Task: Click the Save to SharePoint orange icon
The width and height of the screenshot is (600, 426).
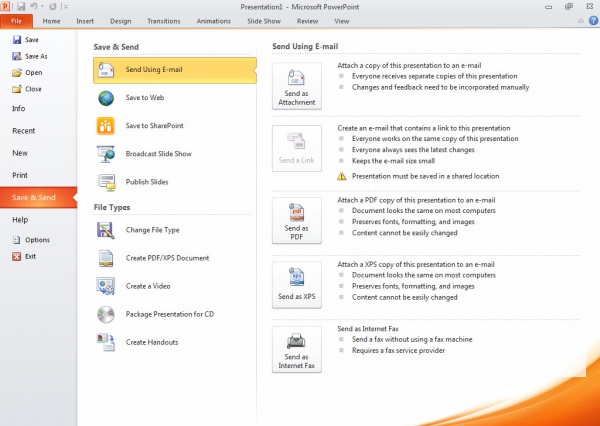Action: pyautogui.click(x=106, y=126)
